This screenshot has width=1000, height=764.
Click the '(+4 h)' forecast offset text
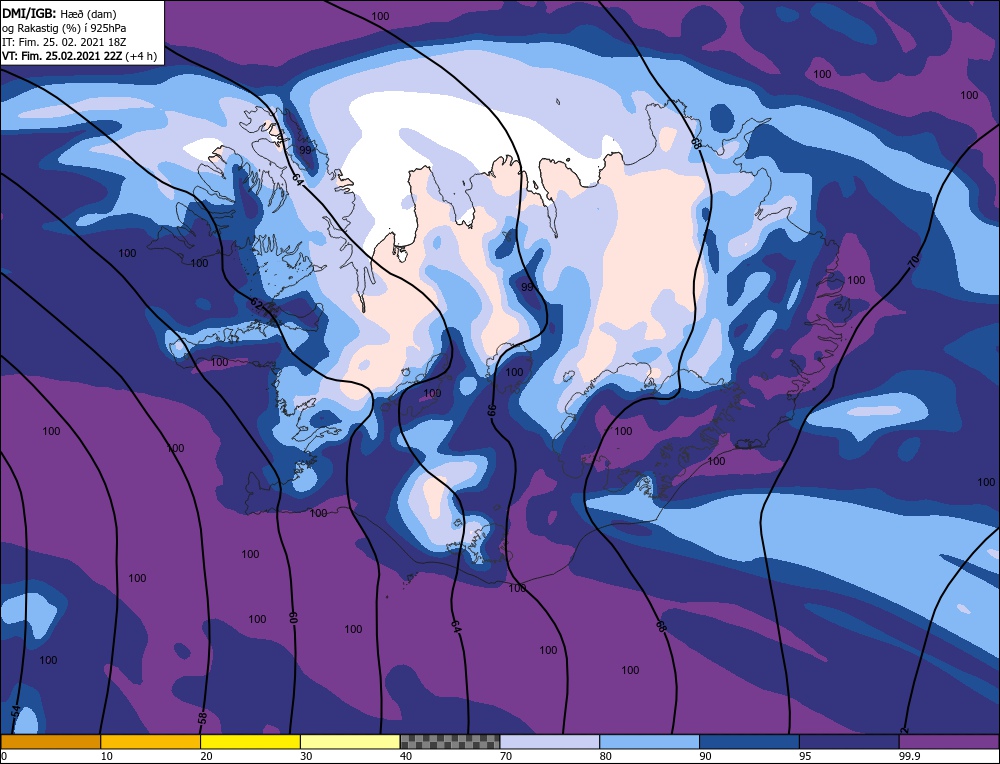141,55
